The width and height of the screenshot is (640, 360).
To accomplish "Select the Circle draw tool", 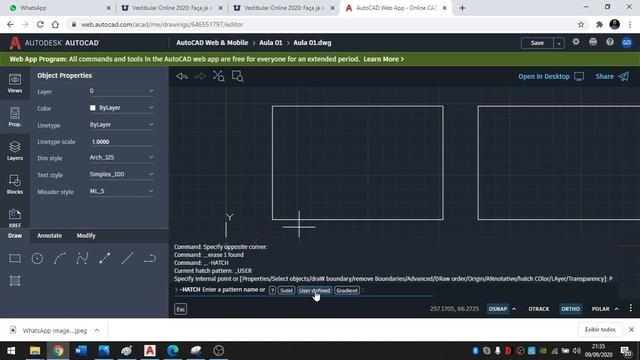I will point(38,258).
